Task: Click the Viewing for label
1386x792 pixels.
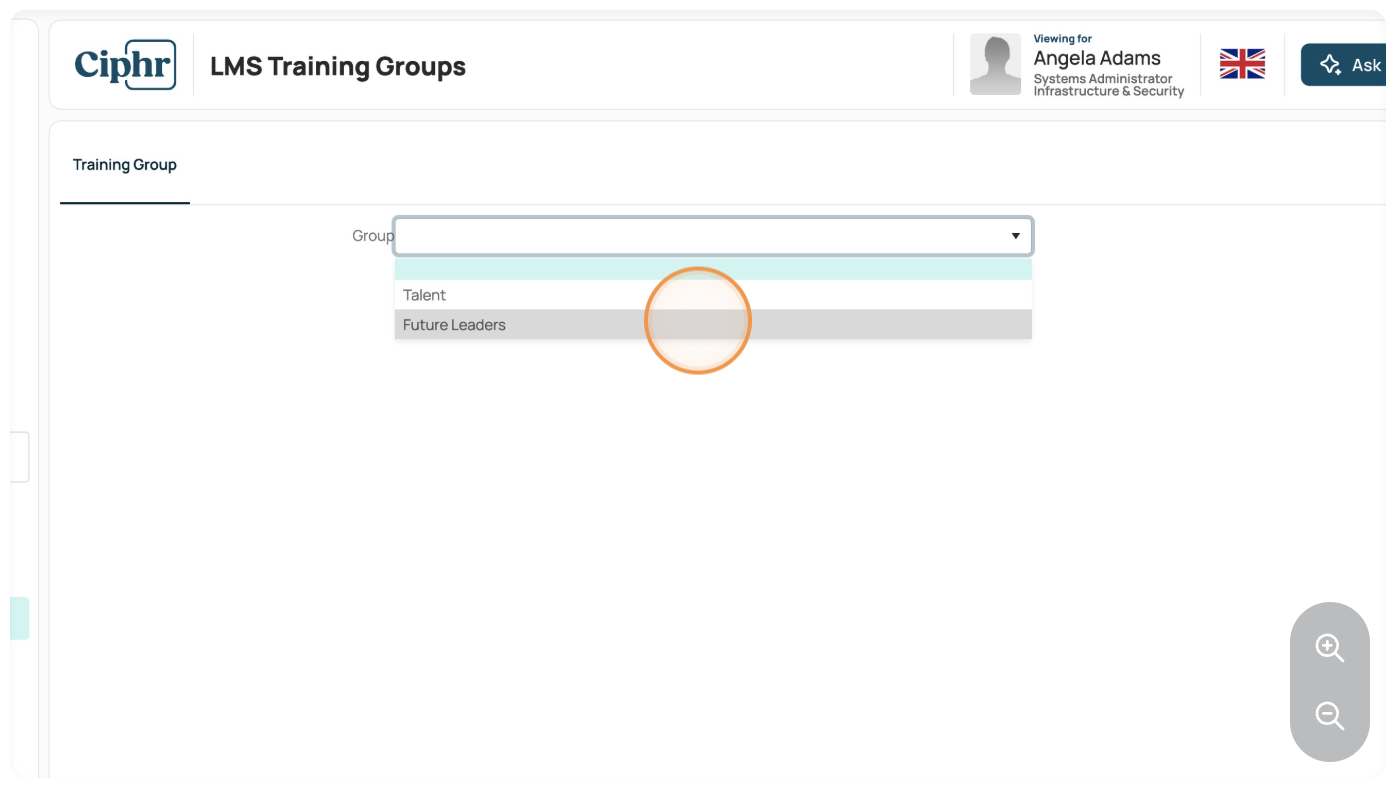Action: coord(1063,39)
